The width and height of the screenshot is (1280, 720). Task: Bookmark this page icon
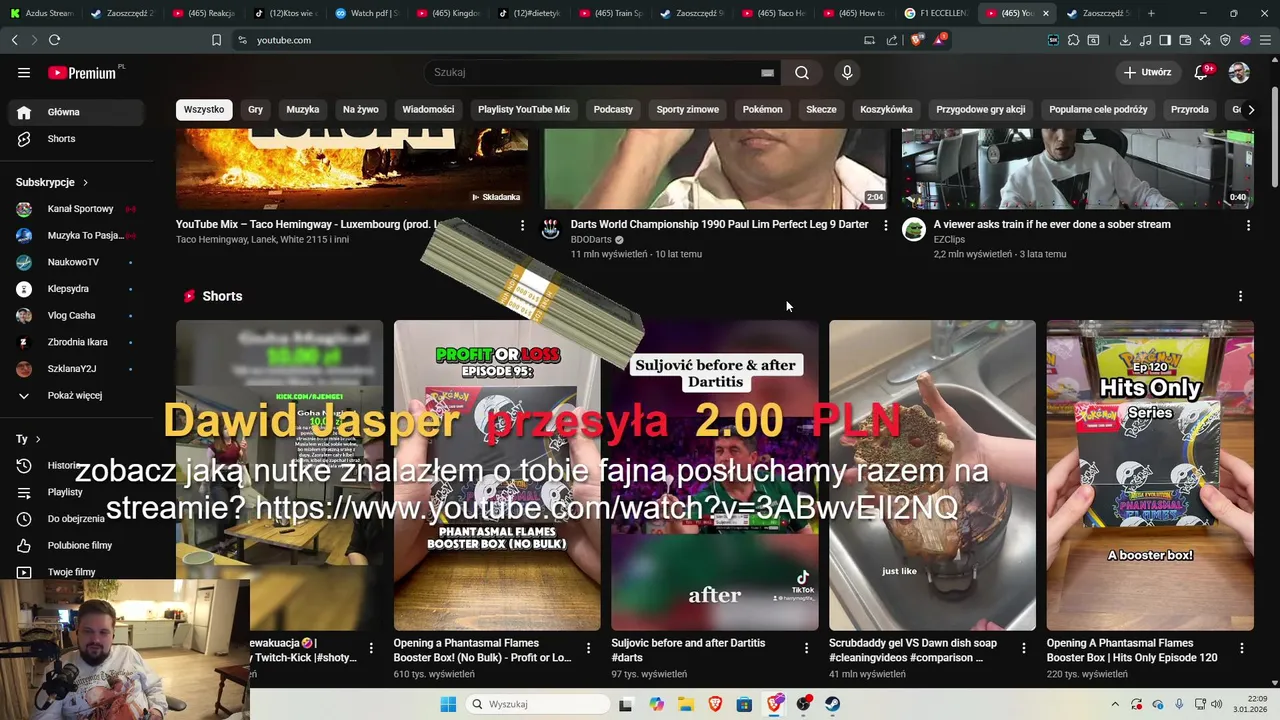pyautogui.click(x=216, y=40)
